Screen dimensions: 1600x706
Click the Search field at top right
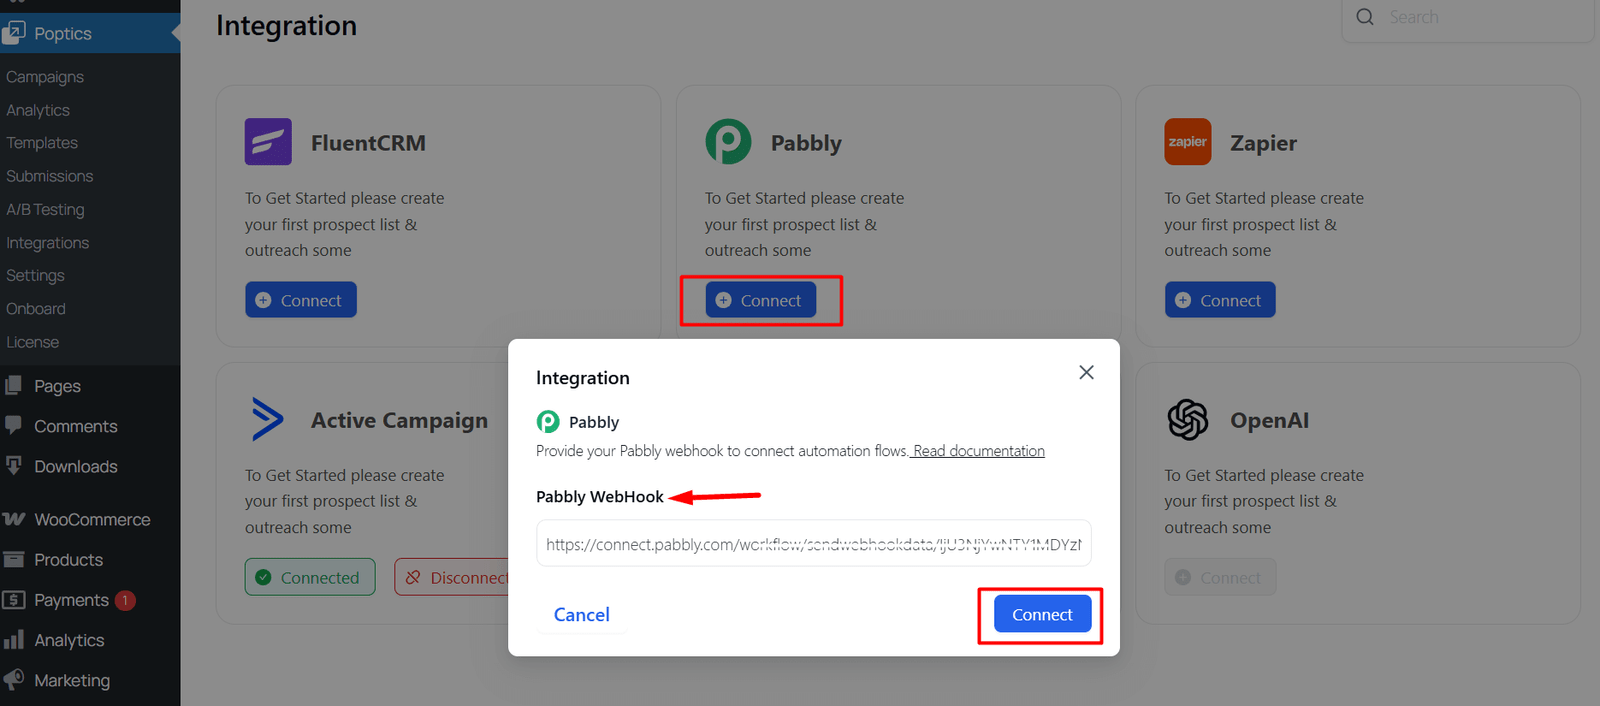[1480, 17]
